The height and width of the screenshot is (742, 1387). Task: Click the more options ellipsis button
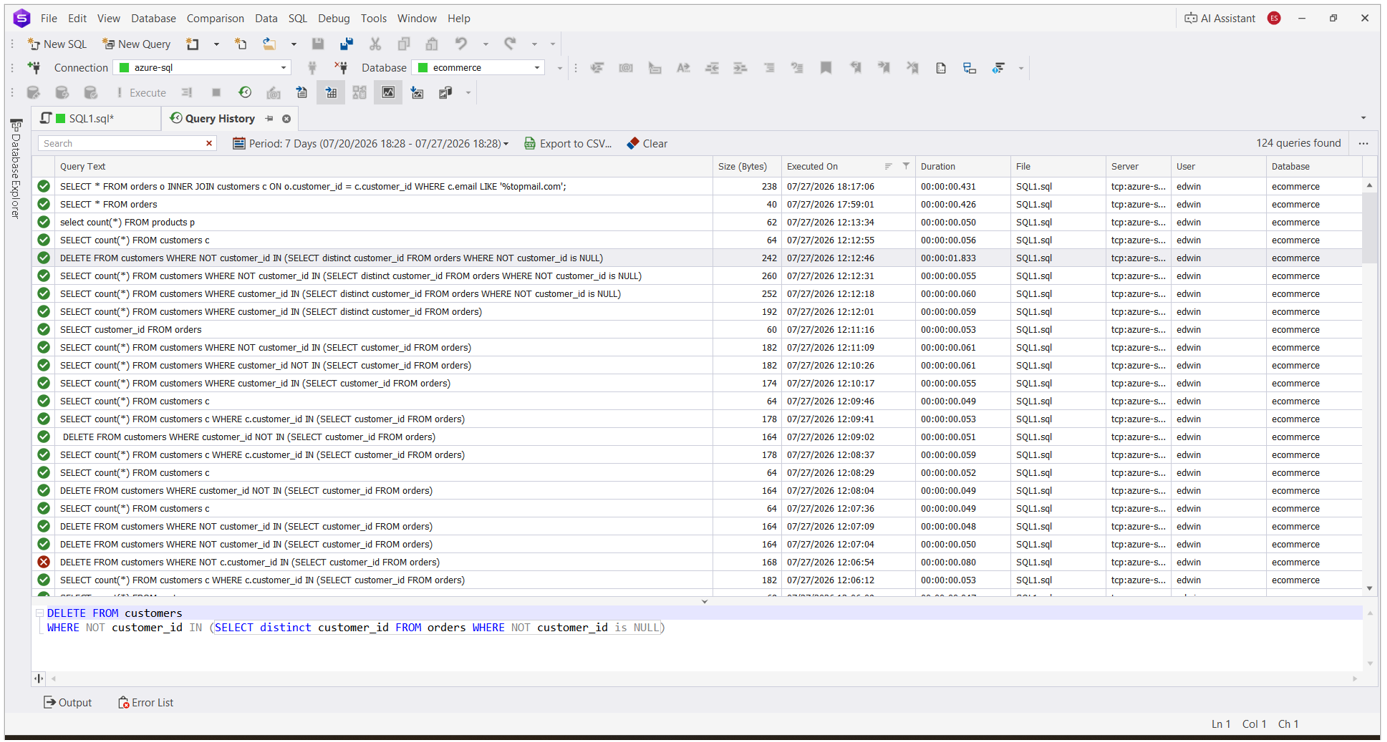[1364, 144]
